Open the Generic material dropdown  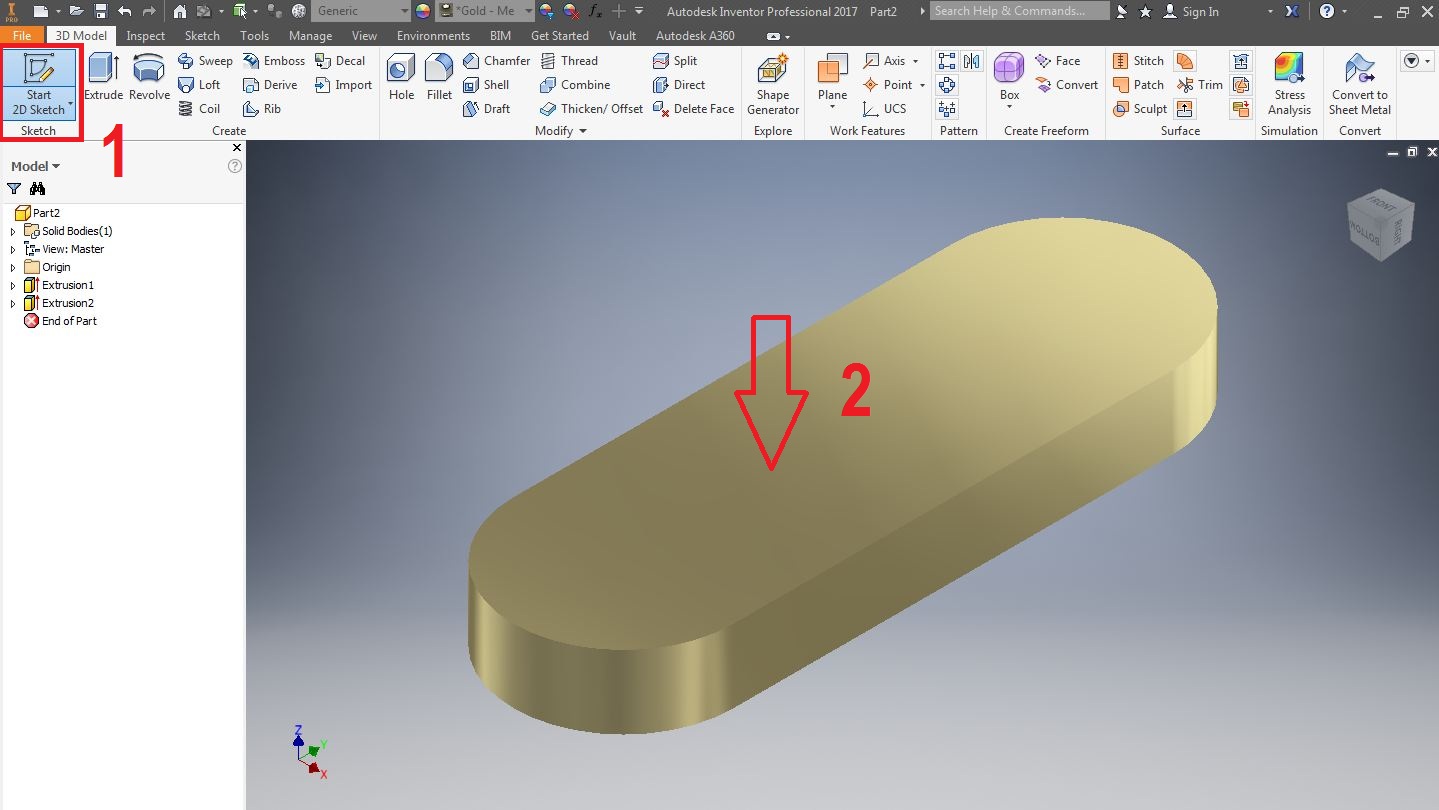360,11
